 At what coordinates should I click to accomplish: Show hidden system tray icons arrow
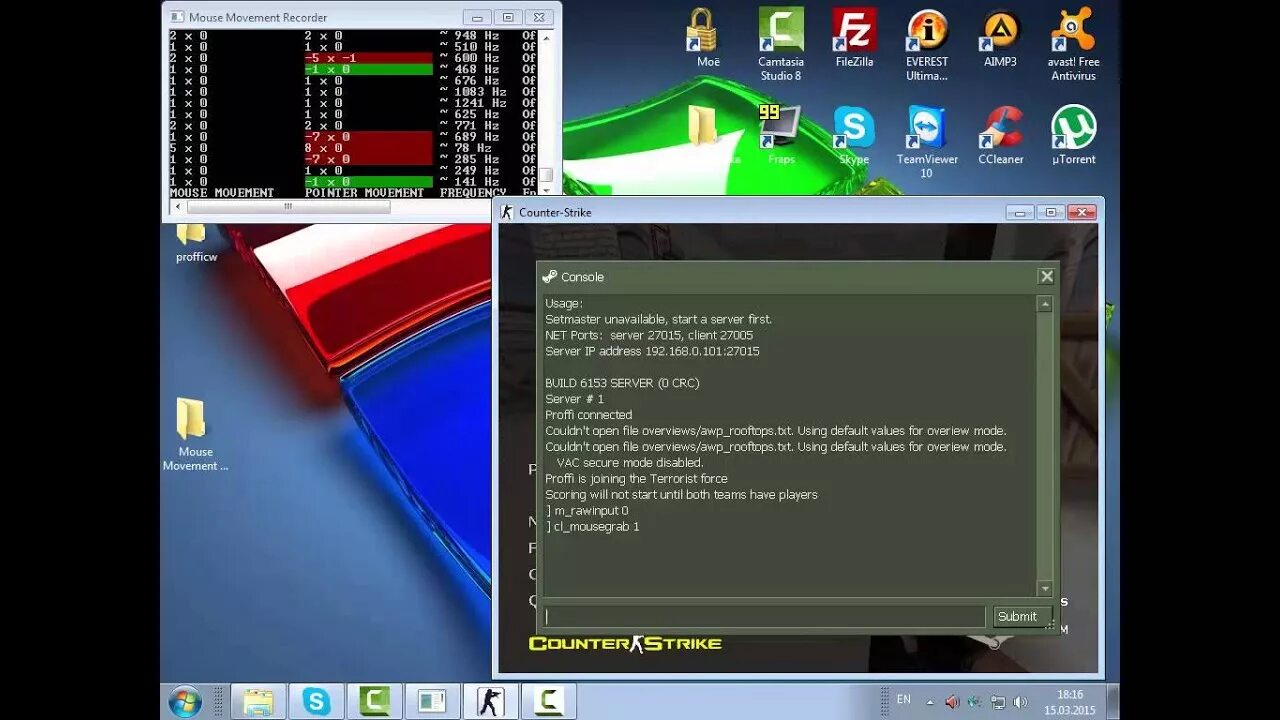click(930, 702)
